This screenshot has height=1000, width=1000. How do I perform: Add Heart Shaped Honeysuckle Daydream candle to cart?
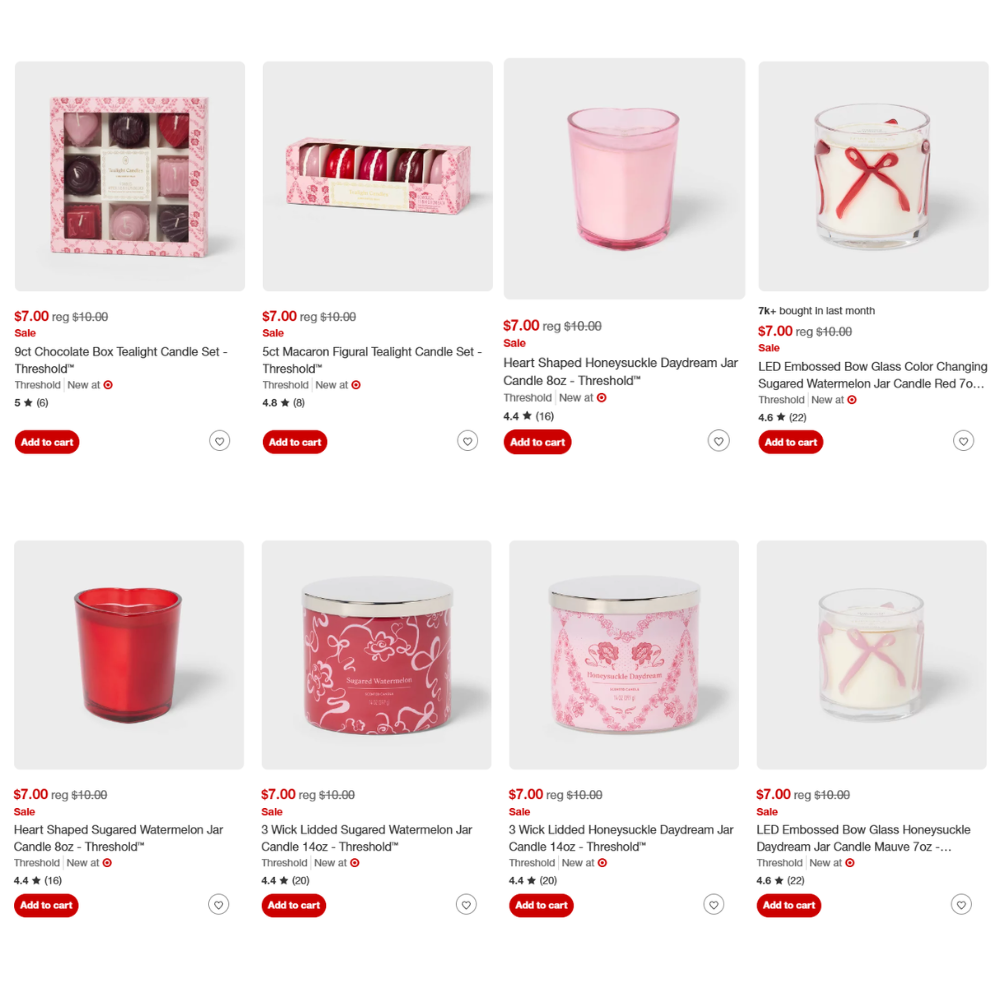coord(538,442)
